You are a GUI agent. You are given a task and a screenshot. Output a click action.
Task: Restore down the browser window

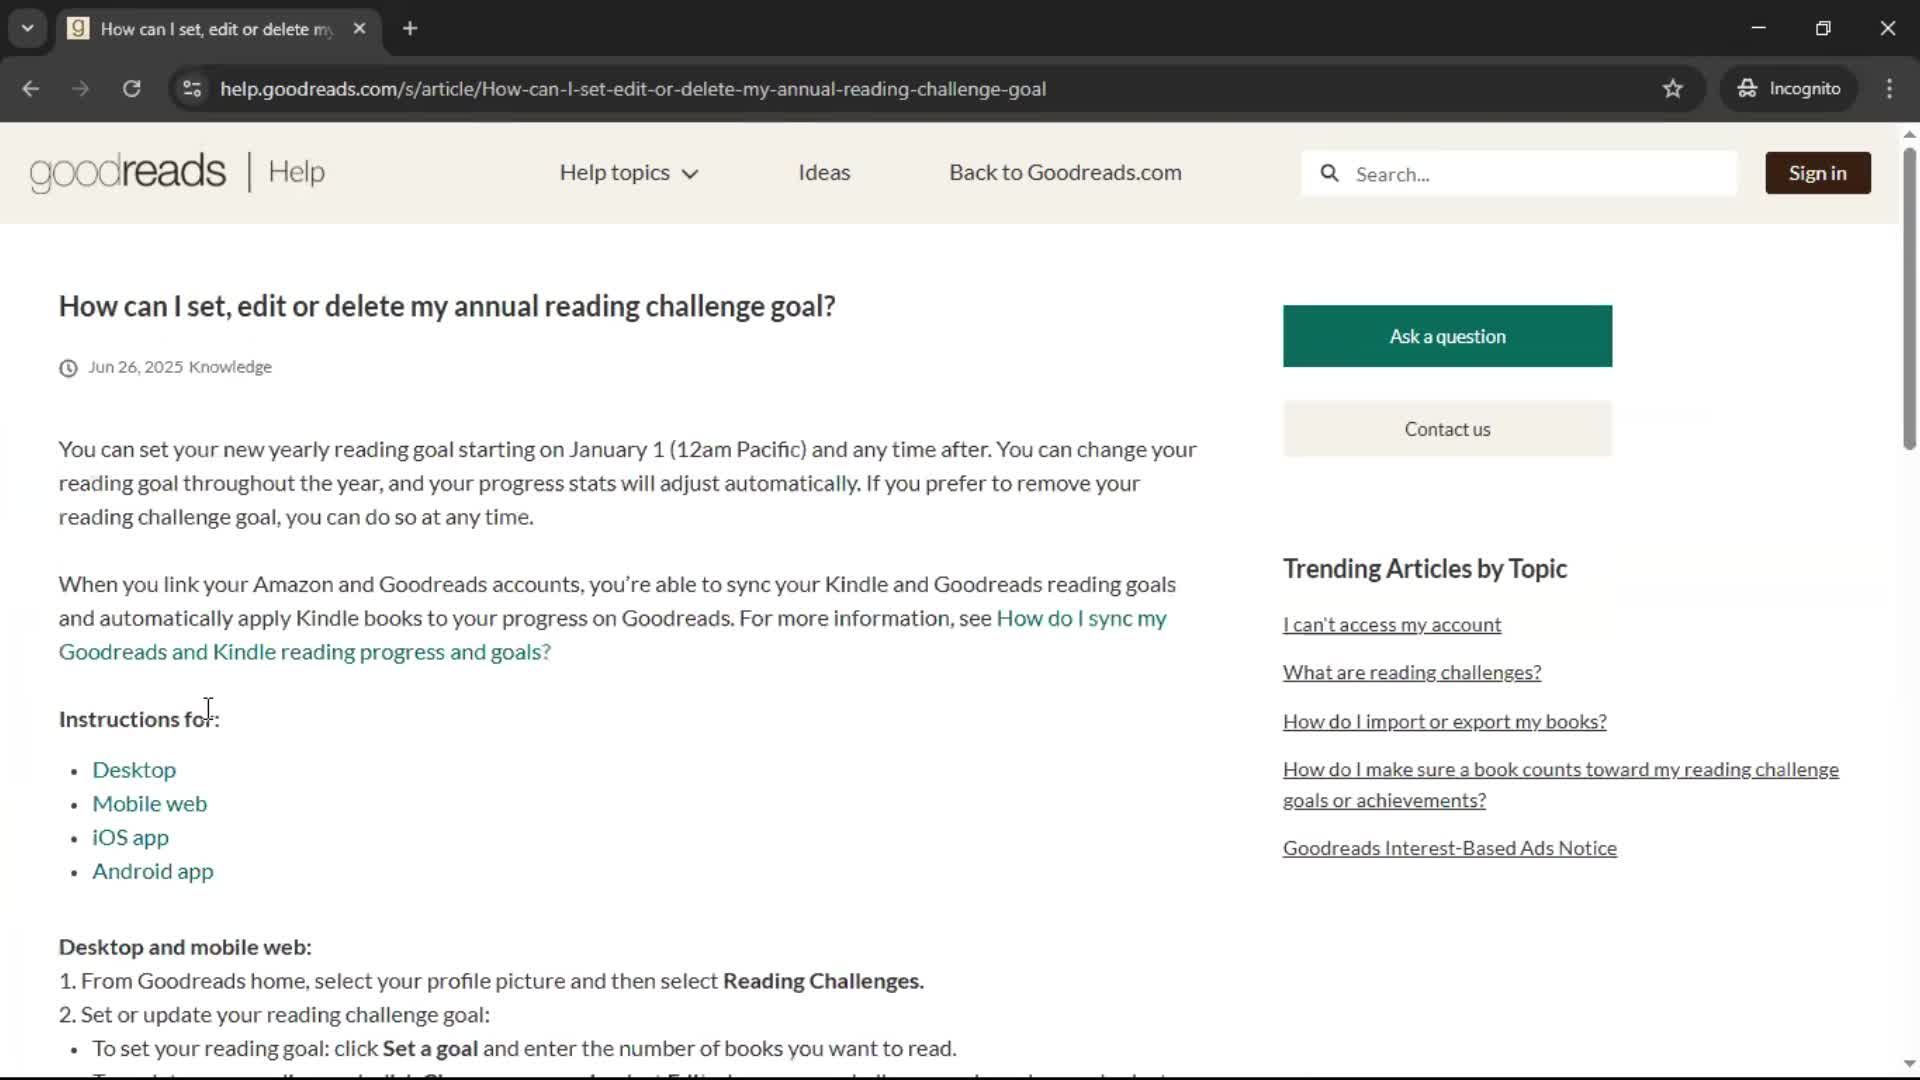coord(1823,28)
